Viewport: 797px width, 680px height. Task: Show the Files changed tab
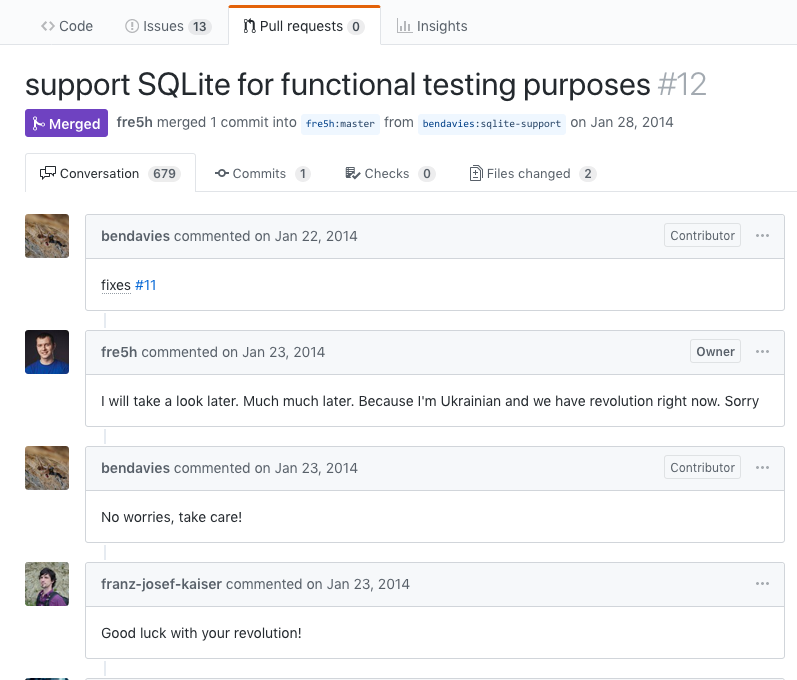(532, 173)
